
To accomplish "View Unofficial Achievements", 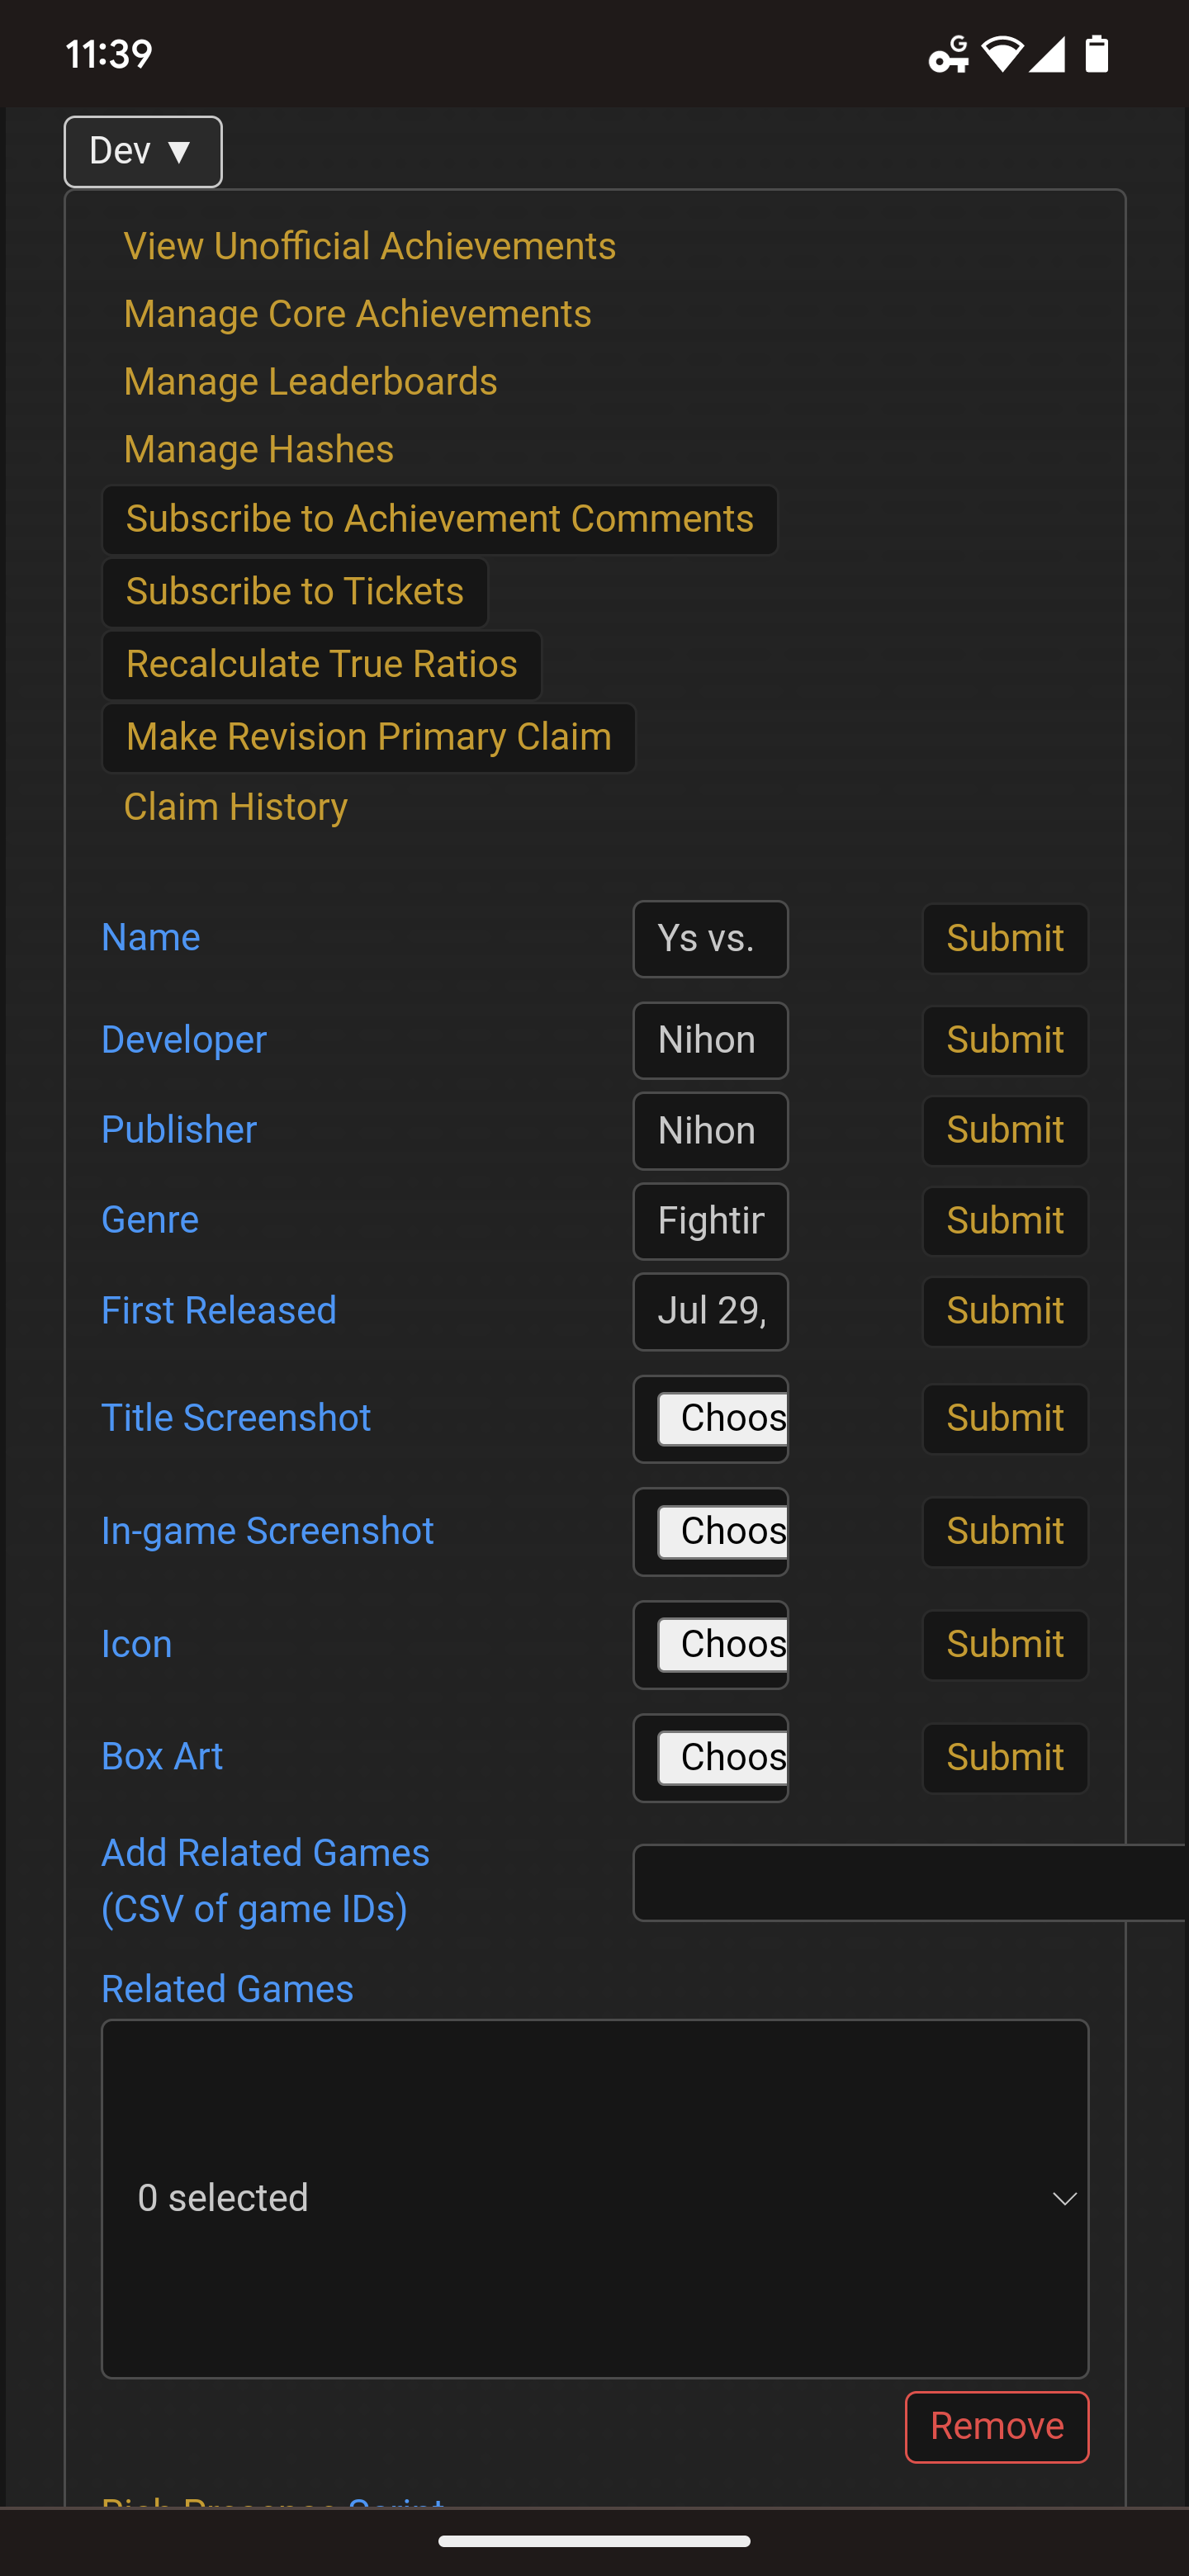I will pos(368,246).
